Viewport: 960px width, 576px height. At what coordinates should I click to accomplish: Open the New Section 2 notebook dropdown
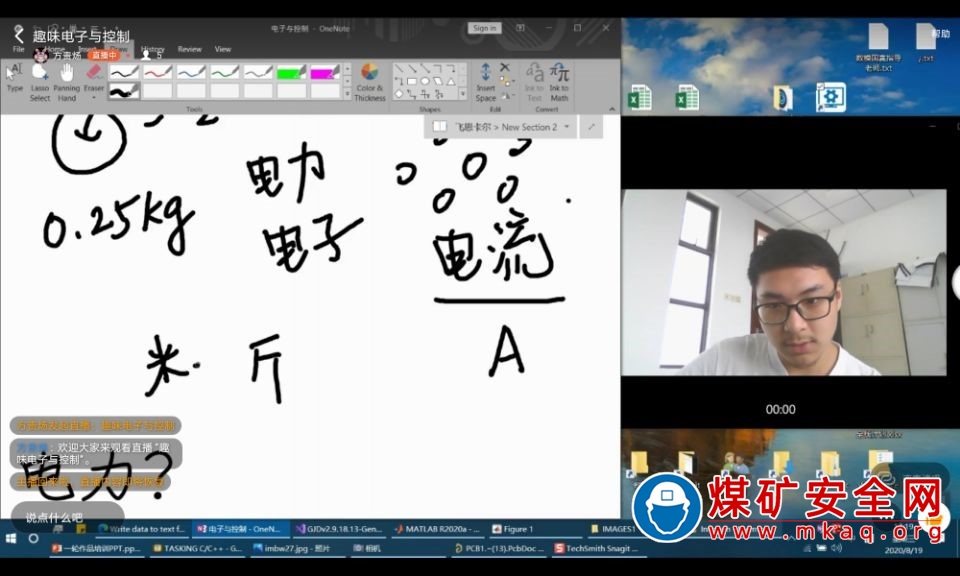(567, 127)
